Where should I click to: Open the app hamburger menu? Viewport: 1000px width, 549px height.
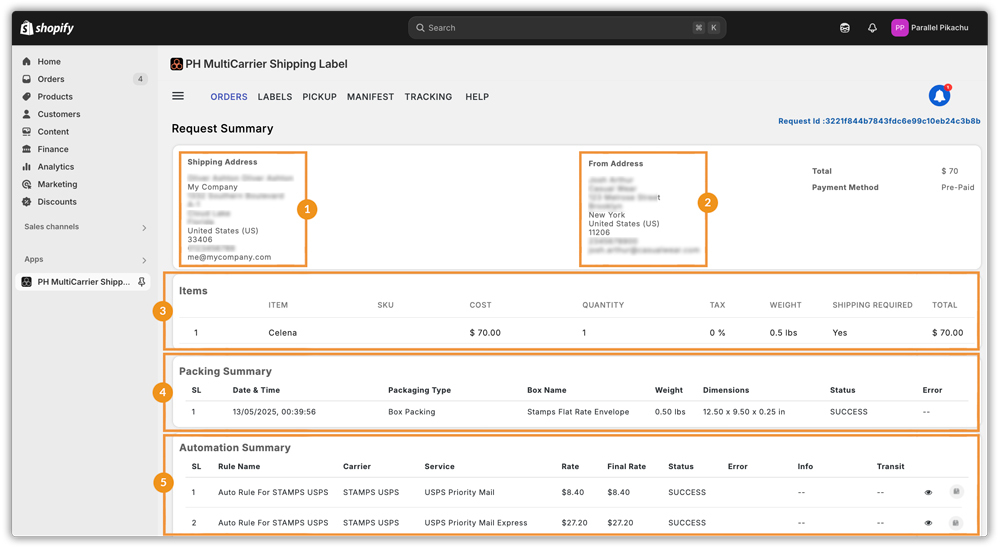(x=178, y=96)
